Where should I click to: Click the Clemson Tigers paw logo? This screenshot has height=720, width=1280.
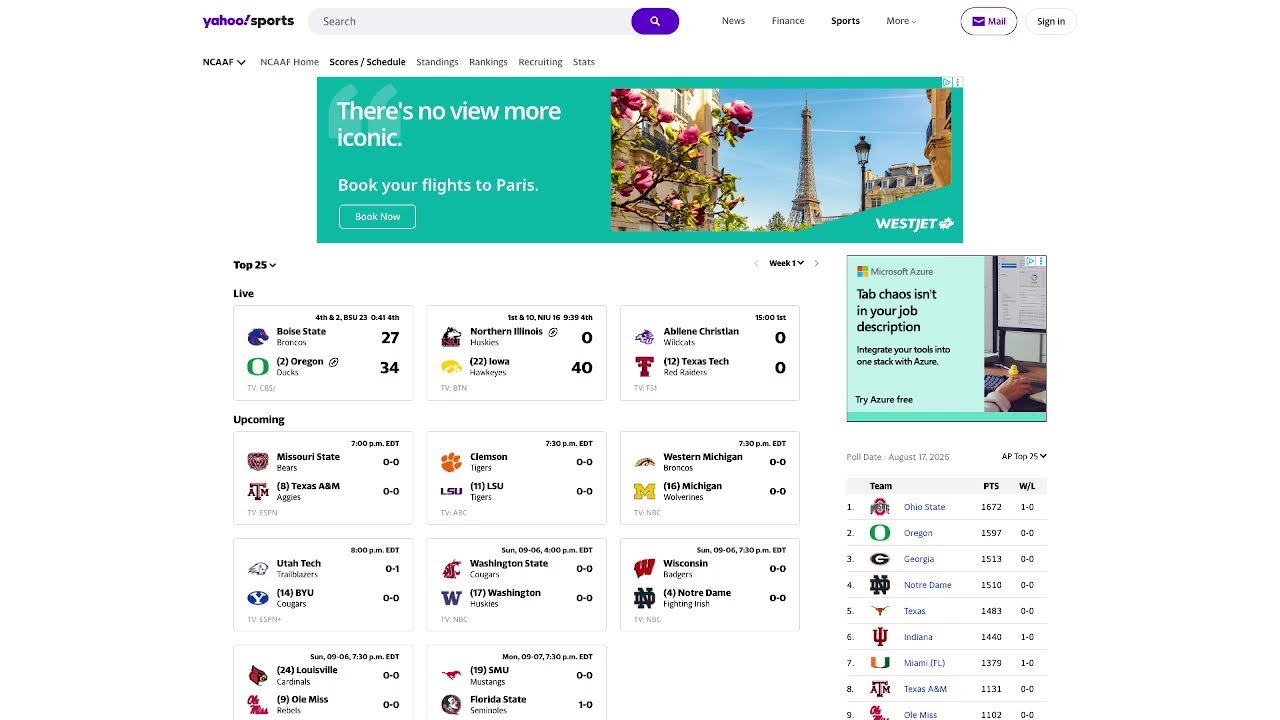coord(451,462)
